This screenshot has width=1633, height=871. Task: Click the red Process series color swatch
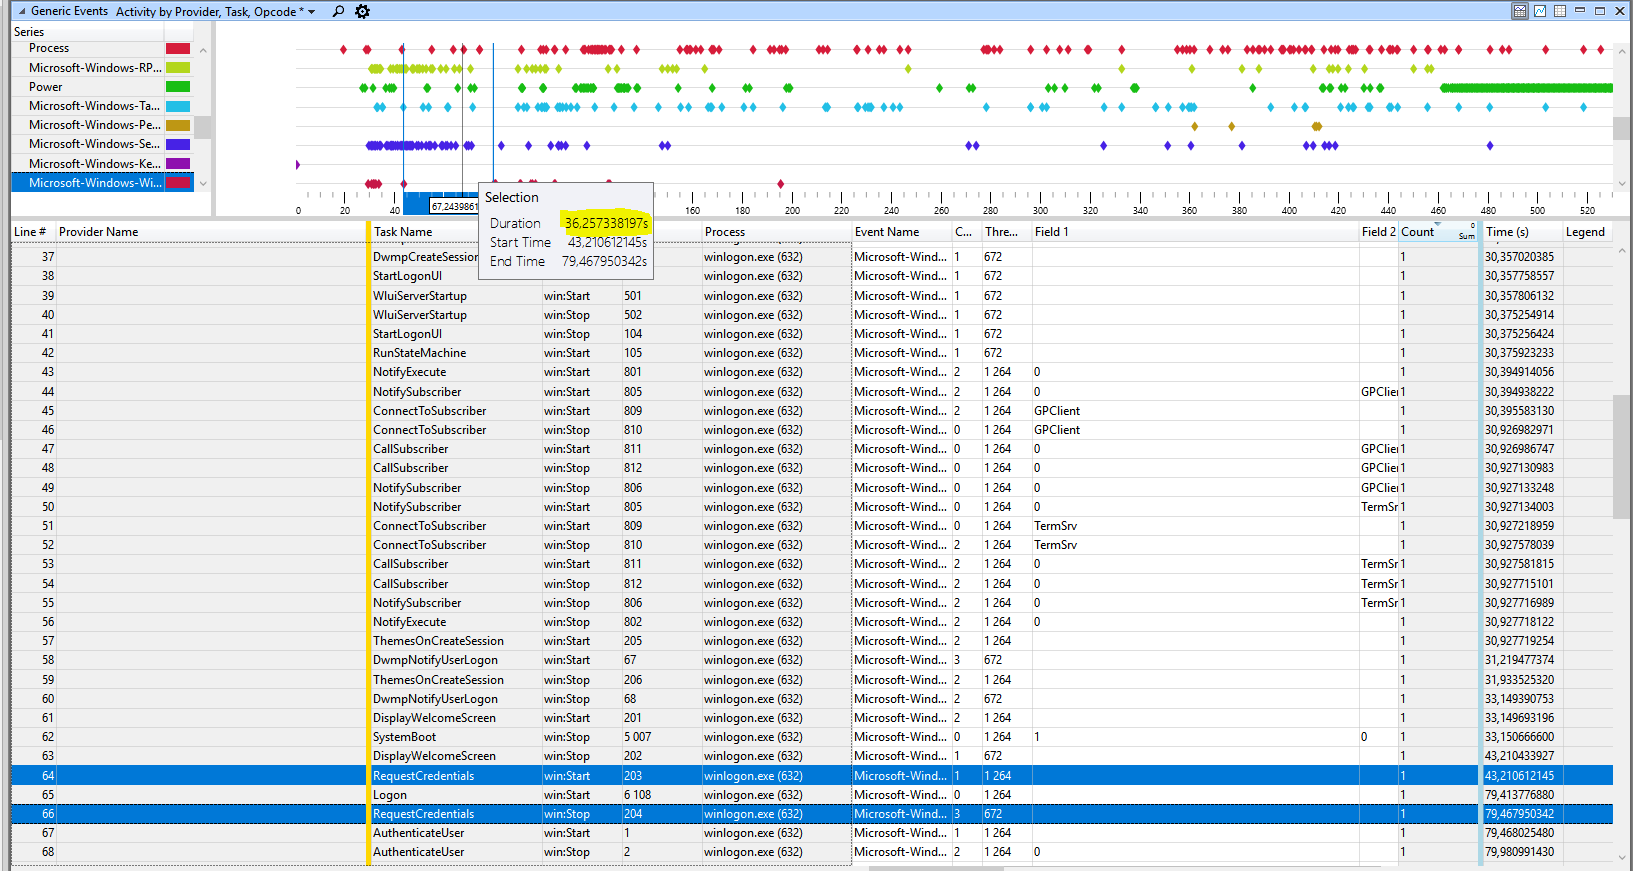(x=178, y=48)
